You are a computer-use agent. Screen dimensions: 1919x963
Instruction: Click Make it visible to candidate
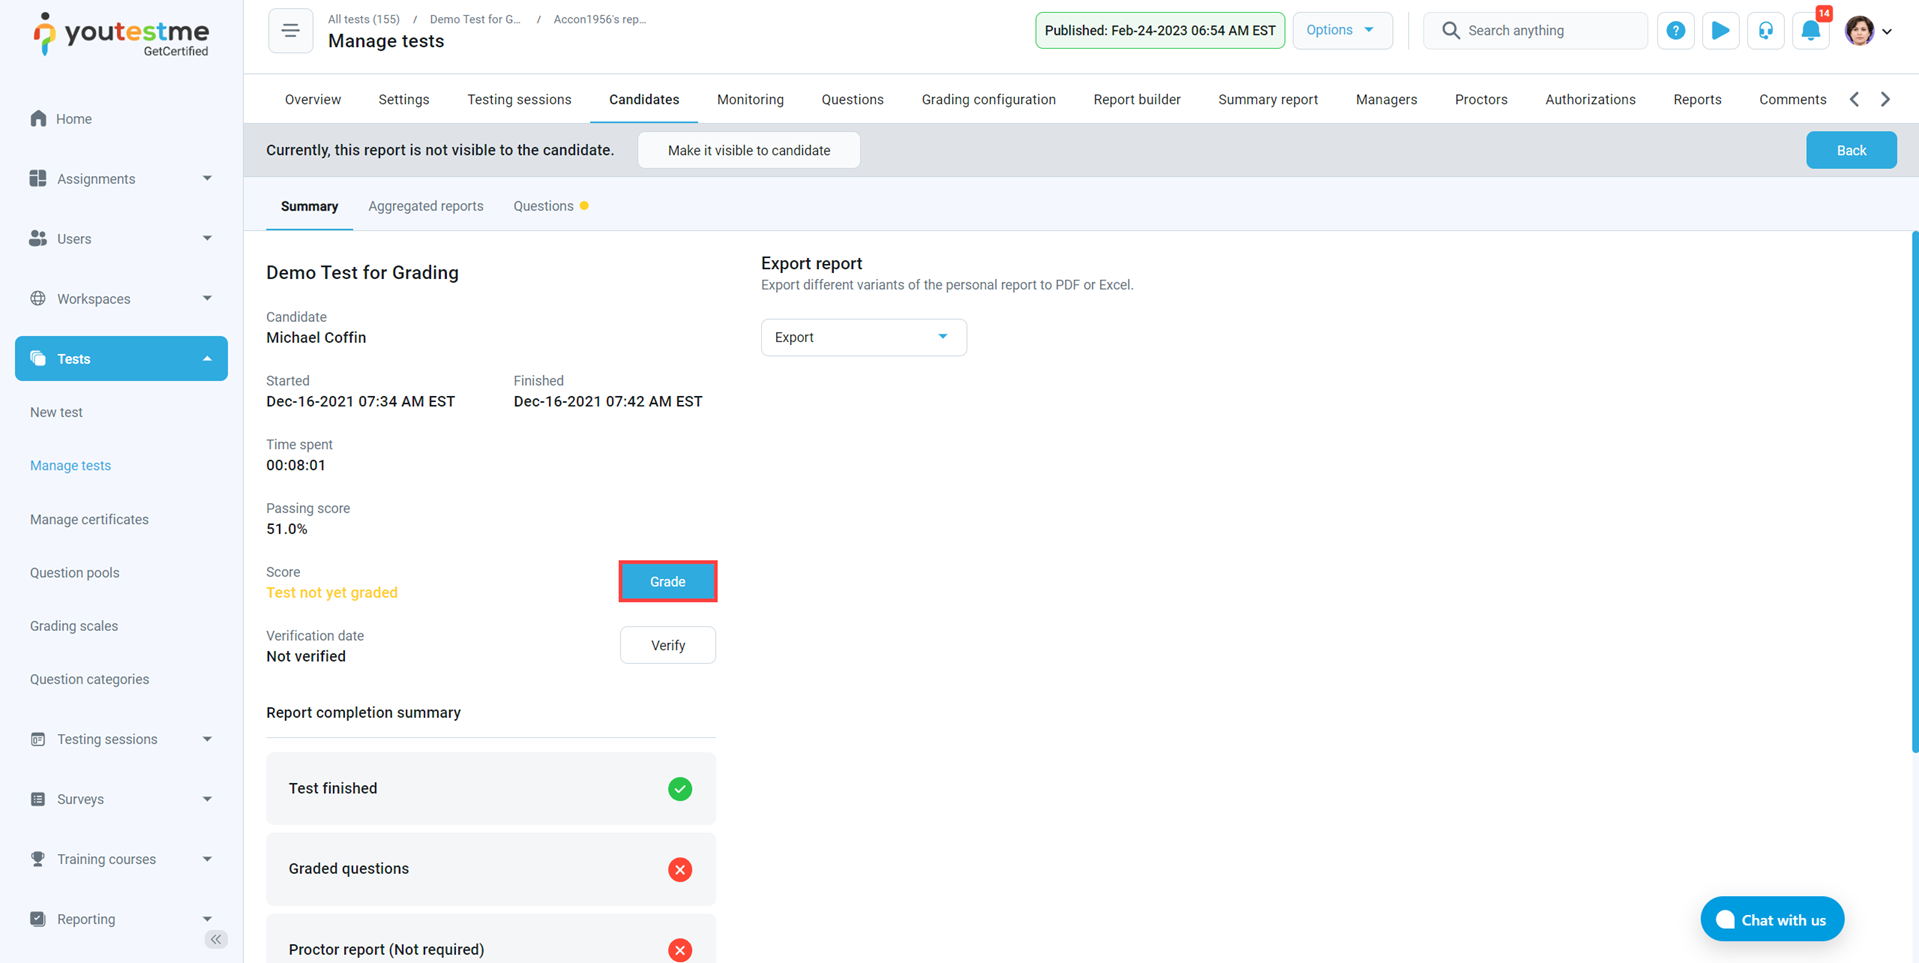coord(748,150)
